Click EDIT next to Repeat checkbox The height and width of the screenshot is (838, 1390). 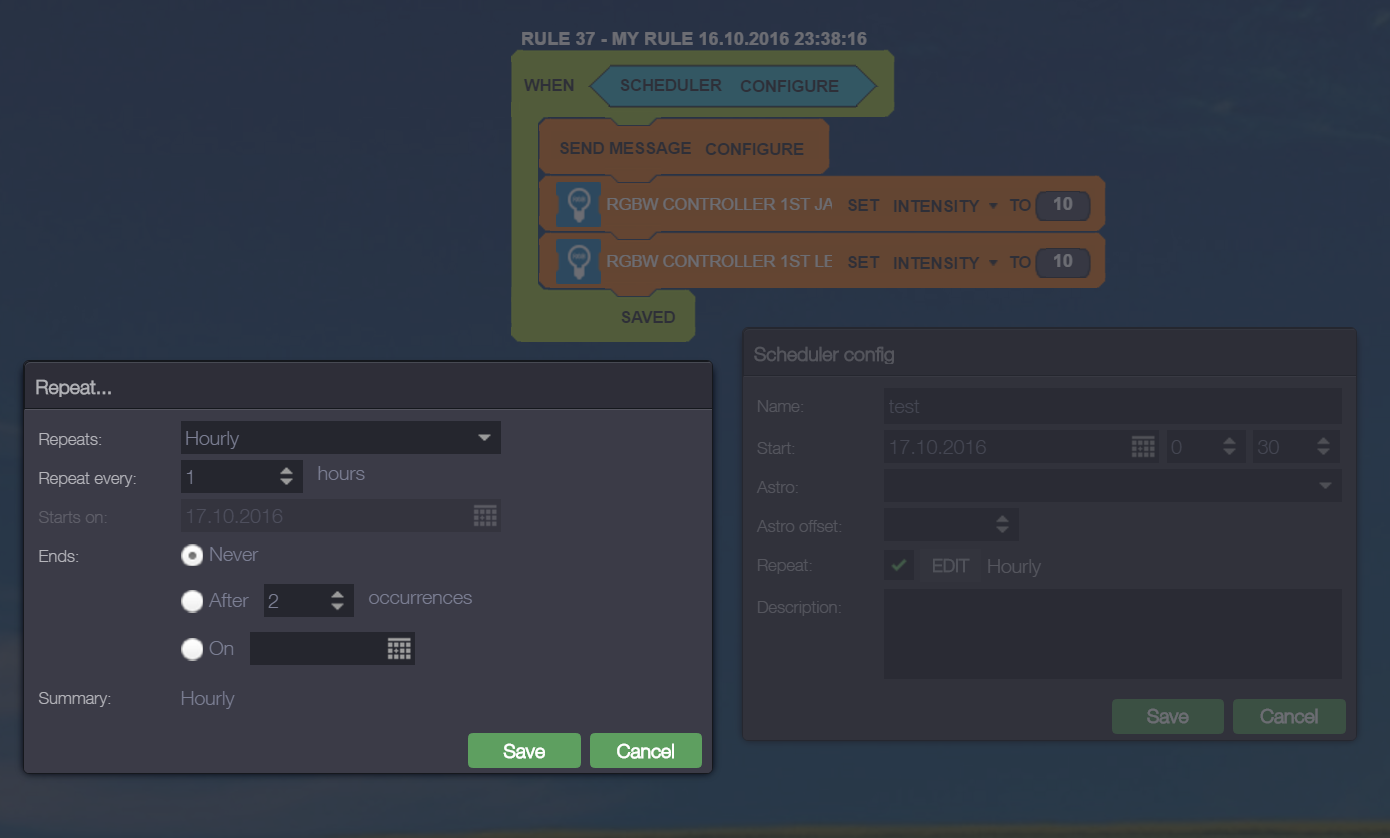pos(950,566)
